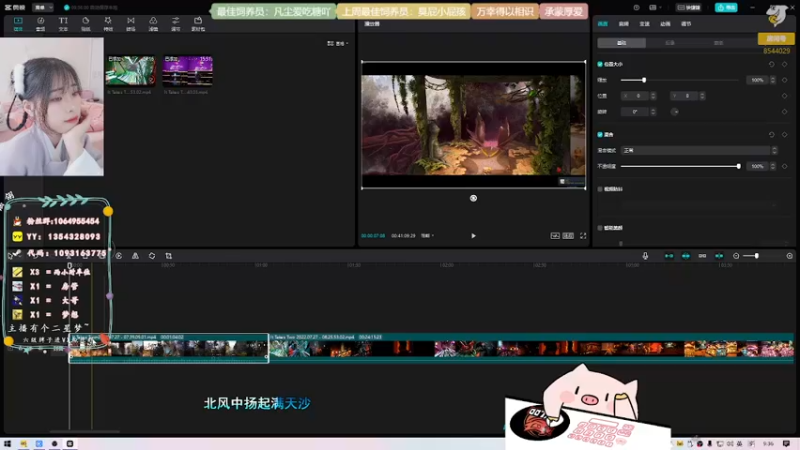This screenshot has height=450, width=800.
Task: Click the fullscreen preview icon
Action: 583,236
